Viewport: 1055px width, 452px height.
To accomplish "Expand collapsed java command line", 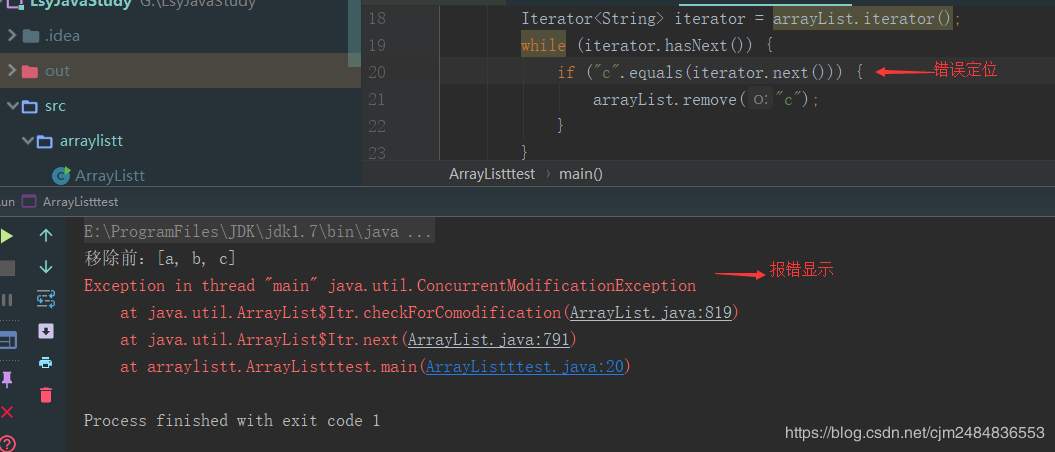I will 258,233.
